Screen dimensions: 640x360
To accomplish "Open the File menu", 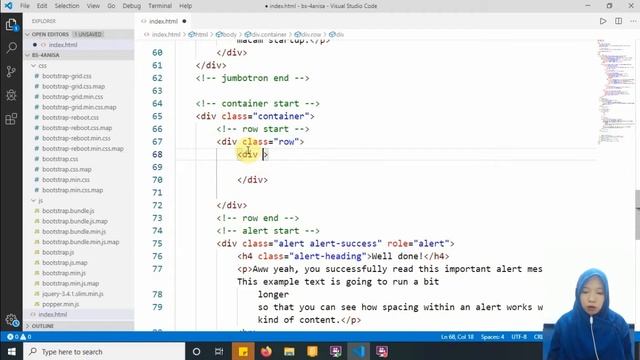I will click(25, 6).
